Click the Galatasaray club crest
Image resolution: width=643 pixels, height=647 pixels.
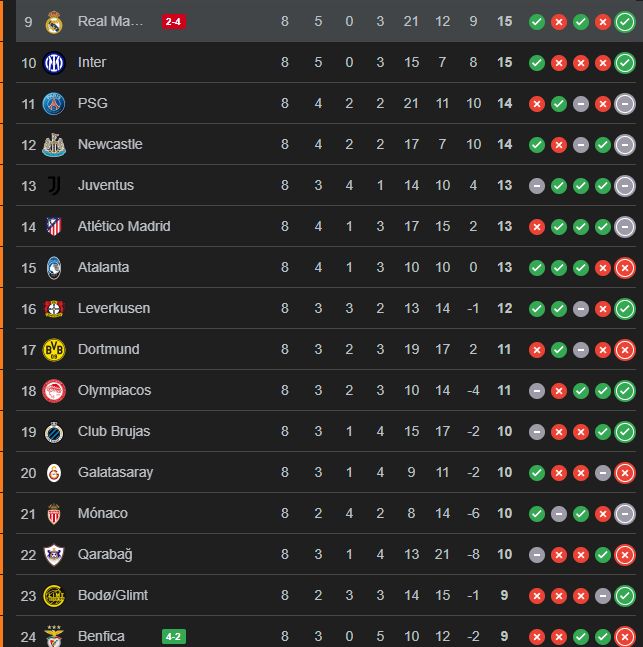(54, 472)
